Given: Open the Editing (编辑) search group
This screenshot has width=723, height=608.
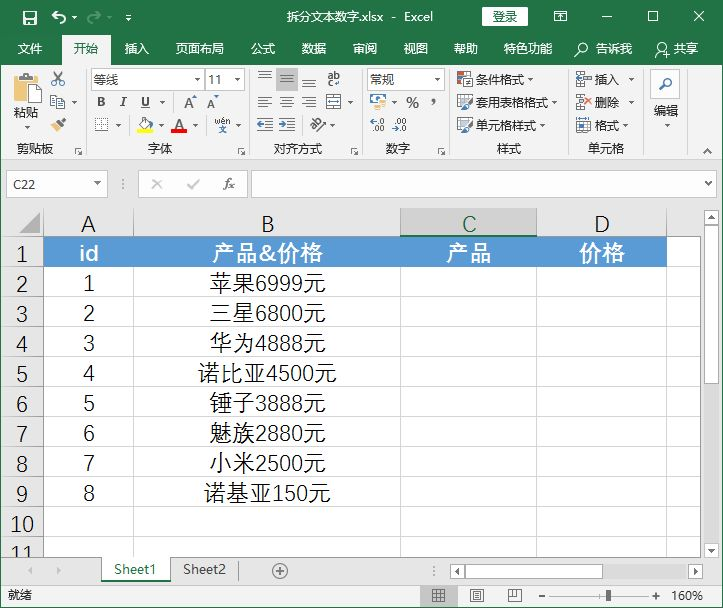Looking at the screenshot, I should [665, 101].
